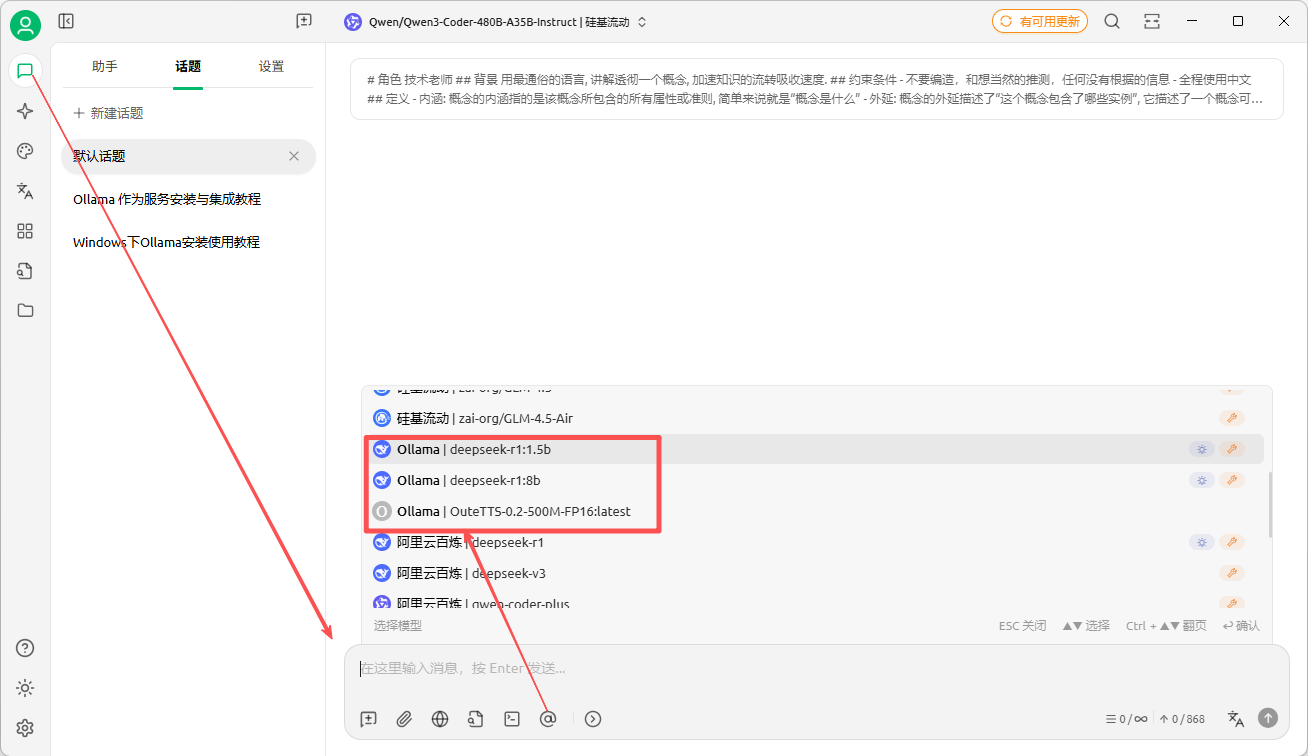The height and width of the screenshot is (756, 1308).
Task: Click reasoning tag on 阿里云百炼 deepseek-r1 row
Action: [1201, 542]
